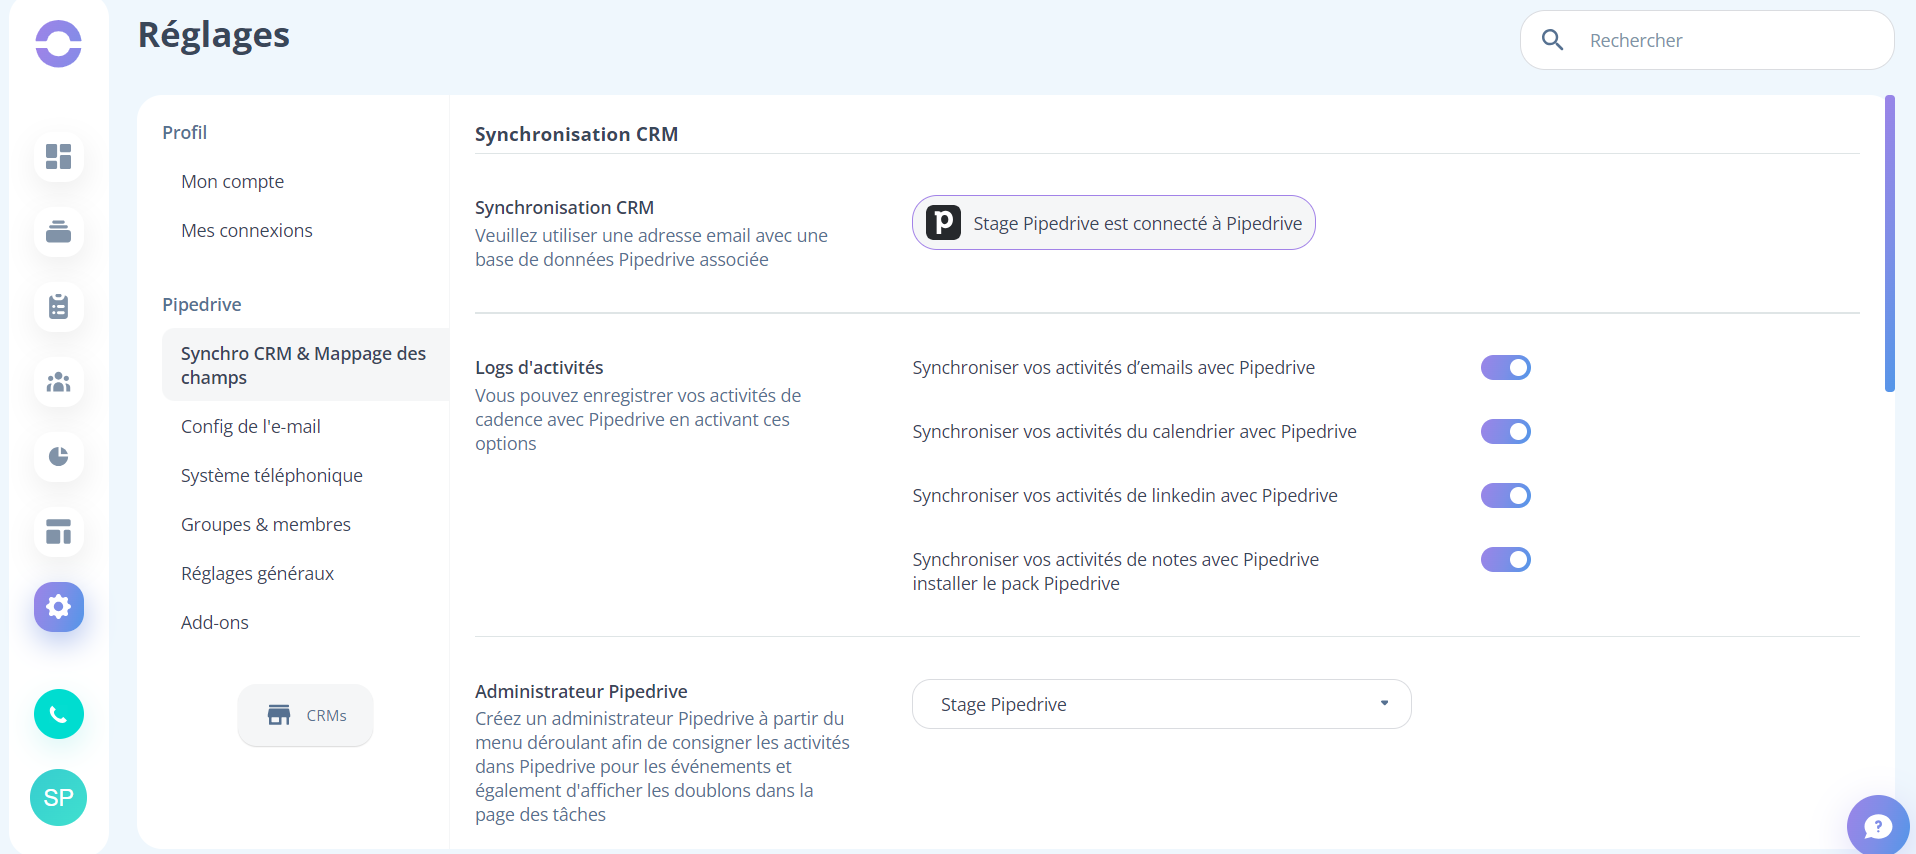This screenshot has height=854, width=1916.
Task: Open the stacked layers sidebar icon
Action: [59, 232]
